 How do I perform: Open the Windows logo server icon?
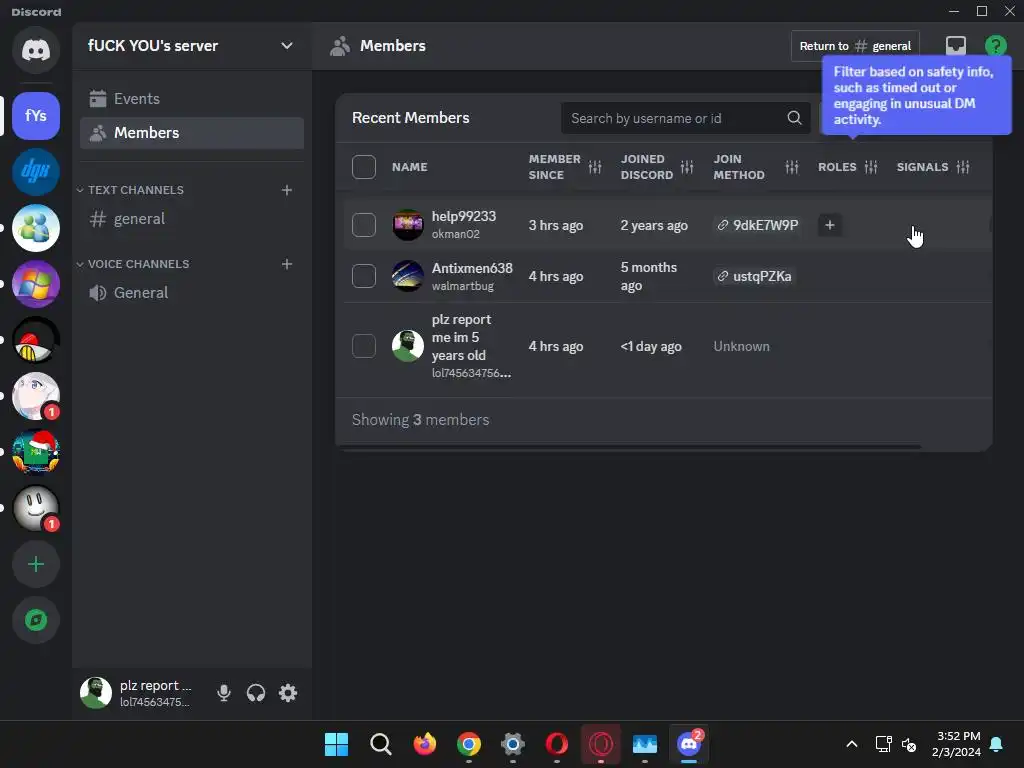36,284
